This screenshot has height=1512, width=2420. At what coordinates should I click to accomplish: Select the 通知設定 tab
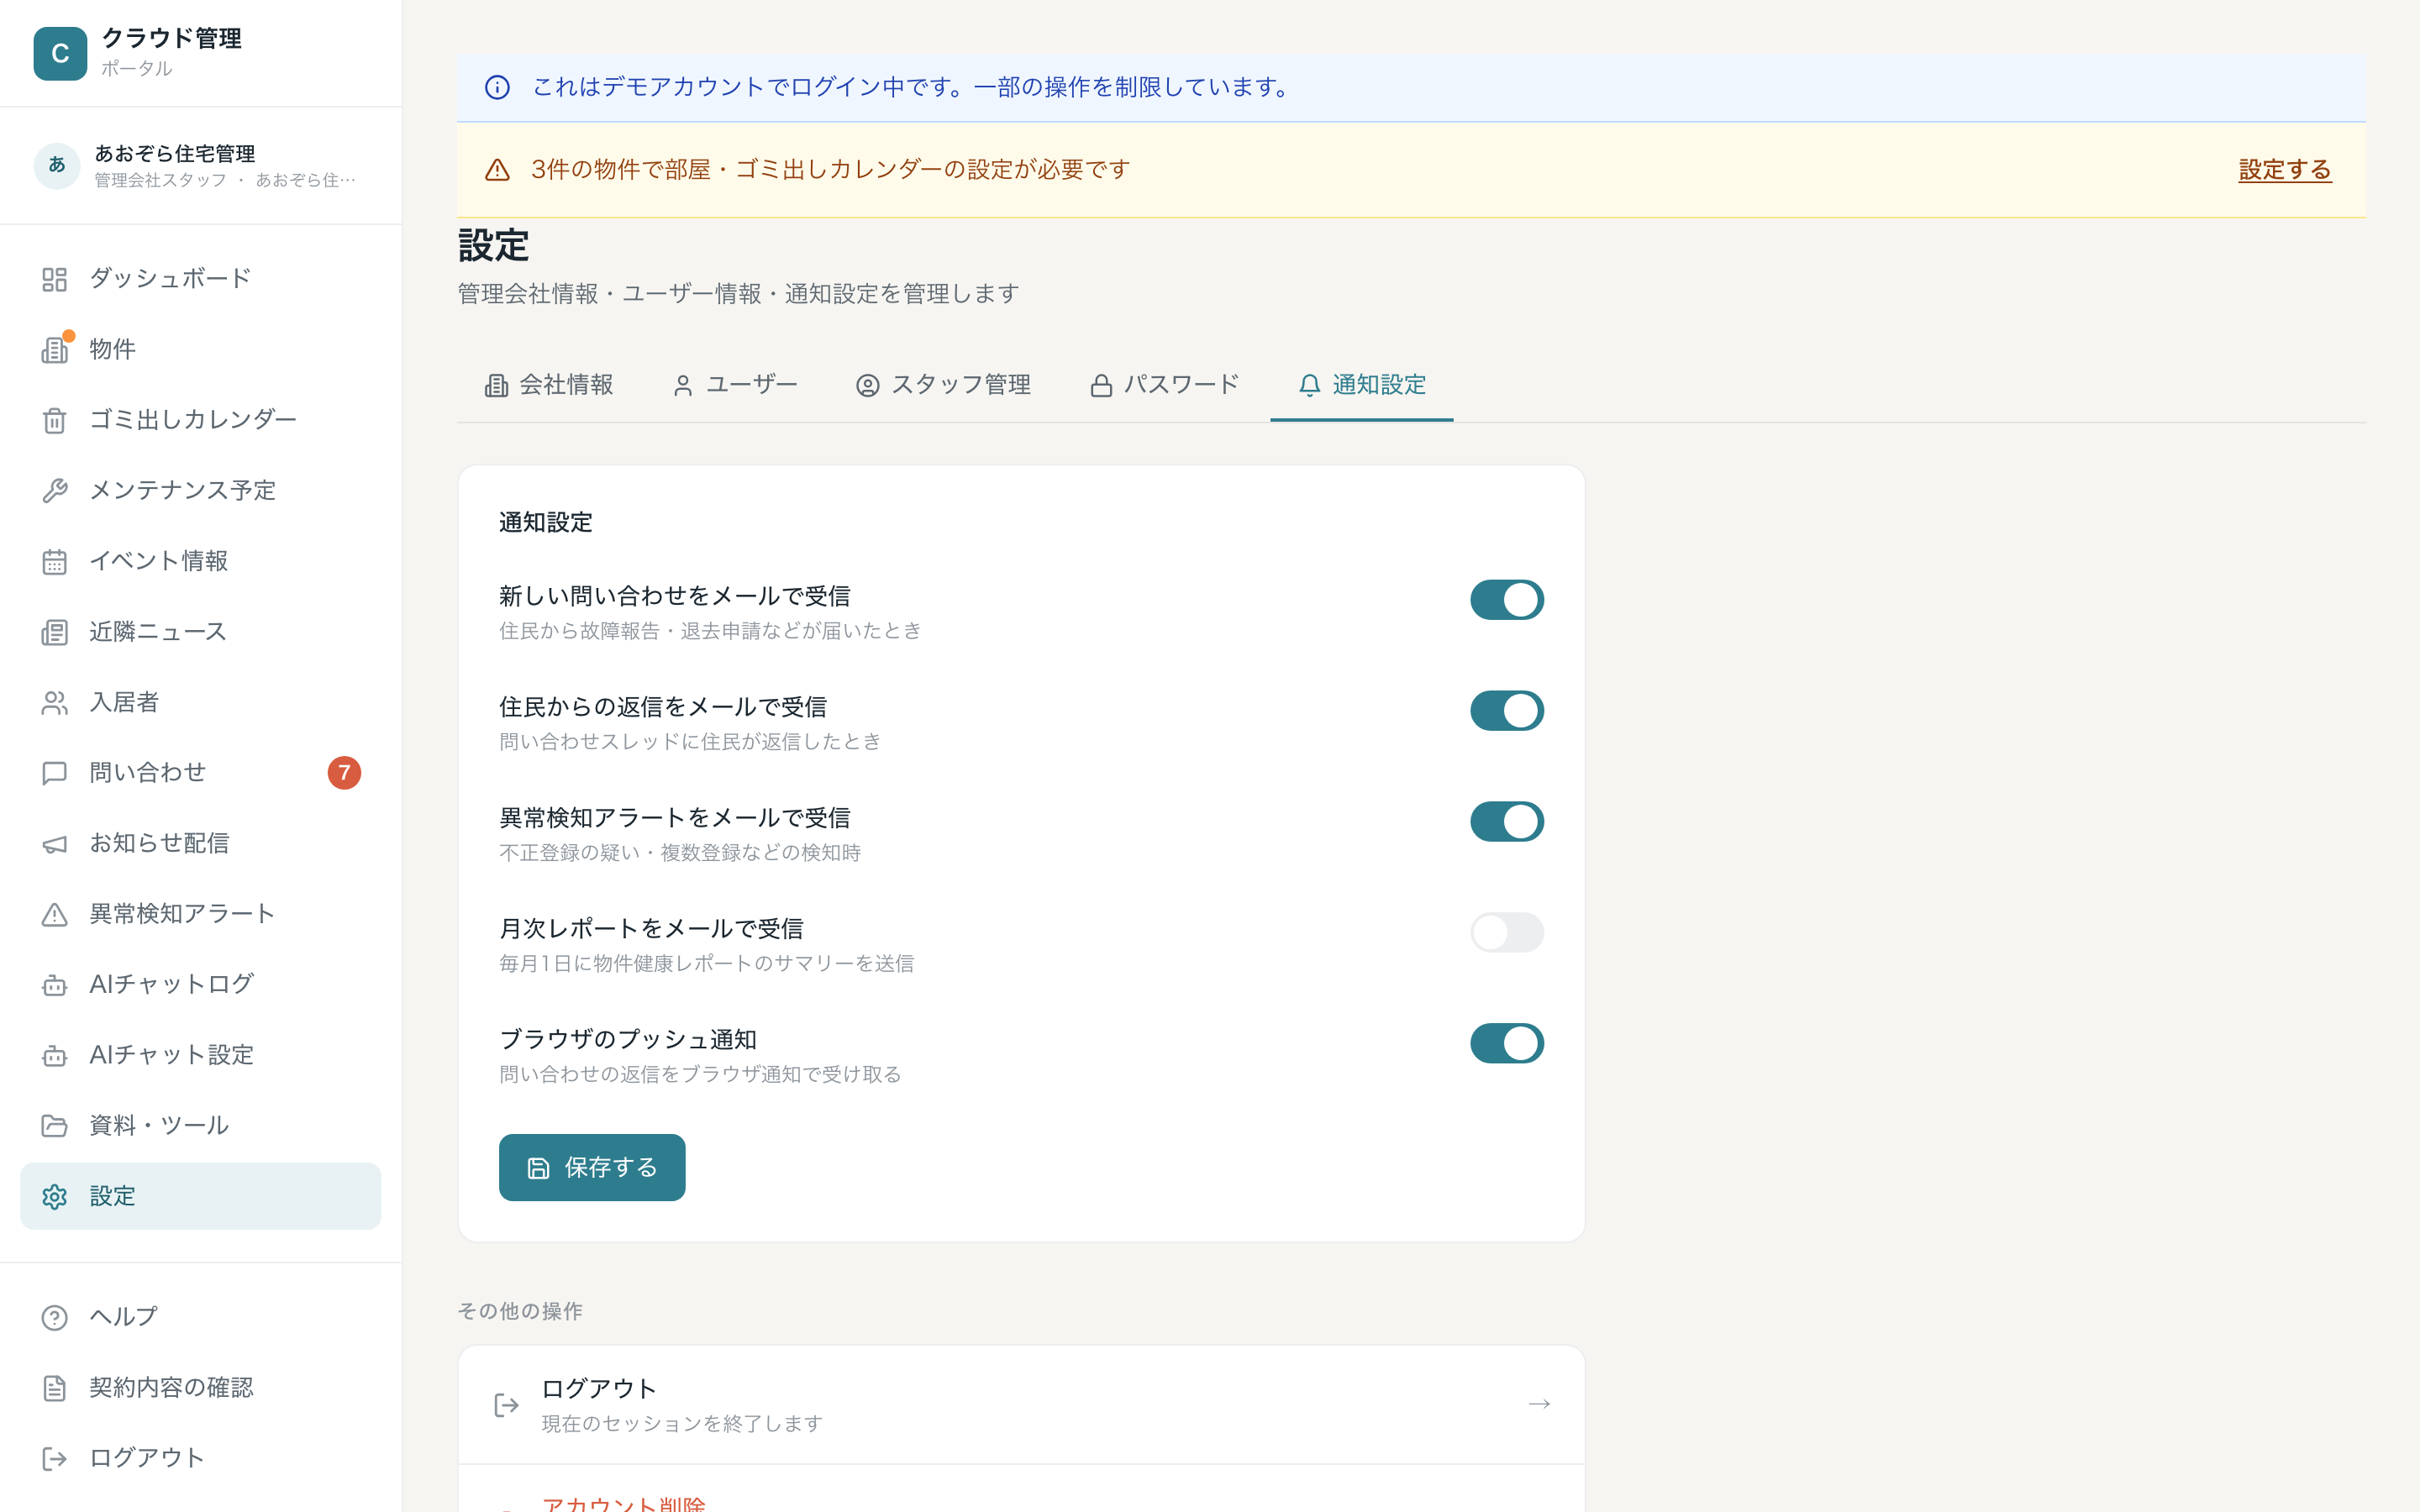[x=1362, y=385]
